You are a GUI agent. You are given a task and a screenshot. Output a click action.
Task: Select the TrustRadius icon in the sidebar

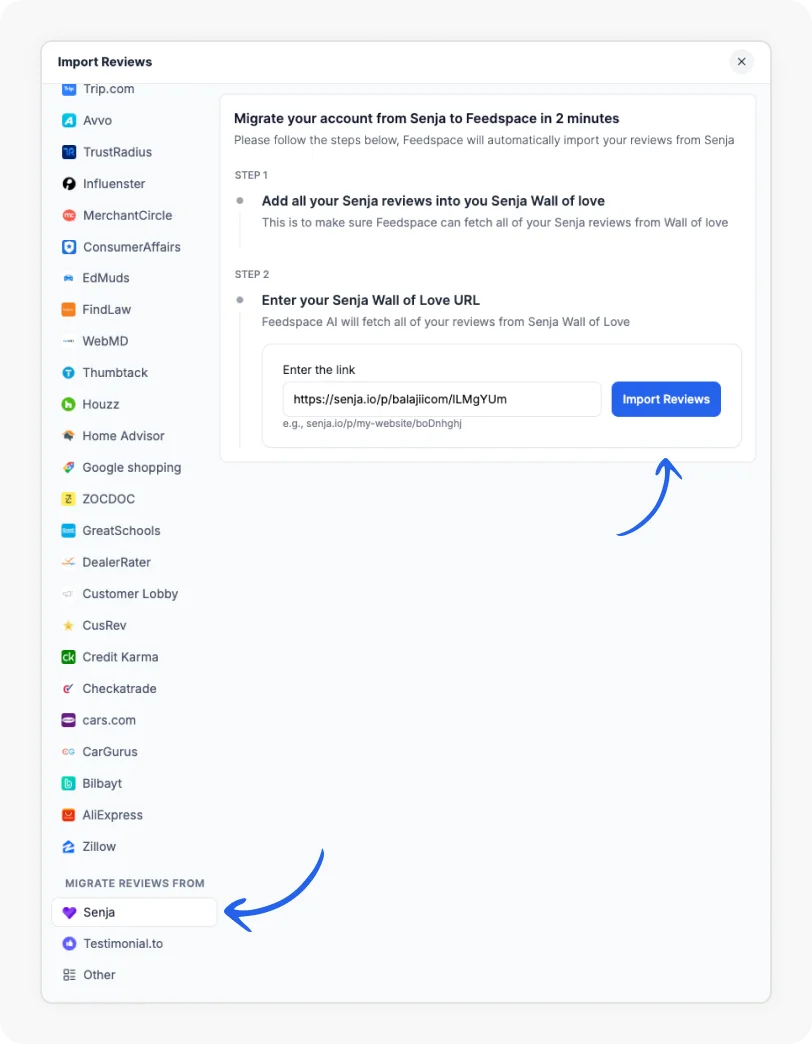pos(68,152)
